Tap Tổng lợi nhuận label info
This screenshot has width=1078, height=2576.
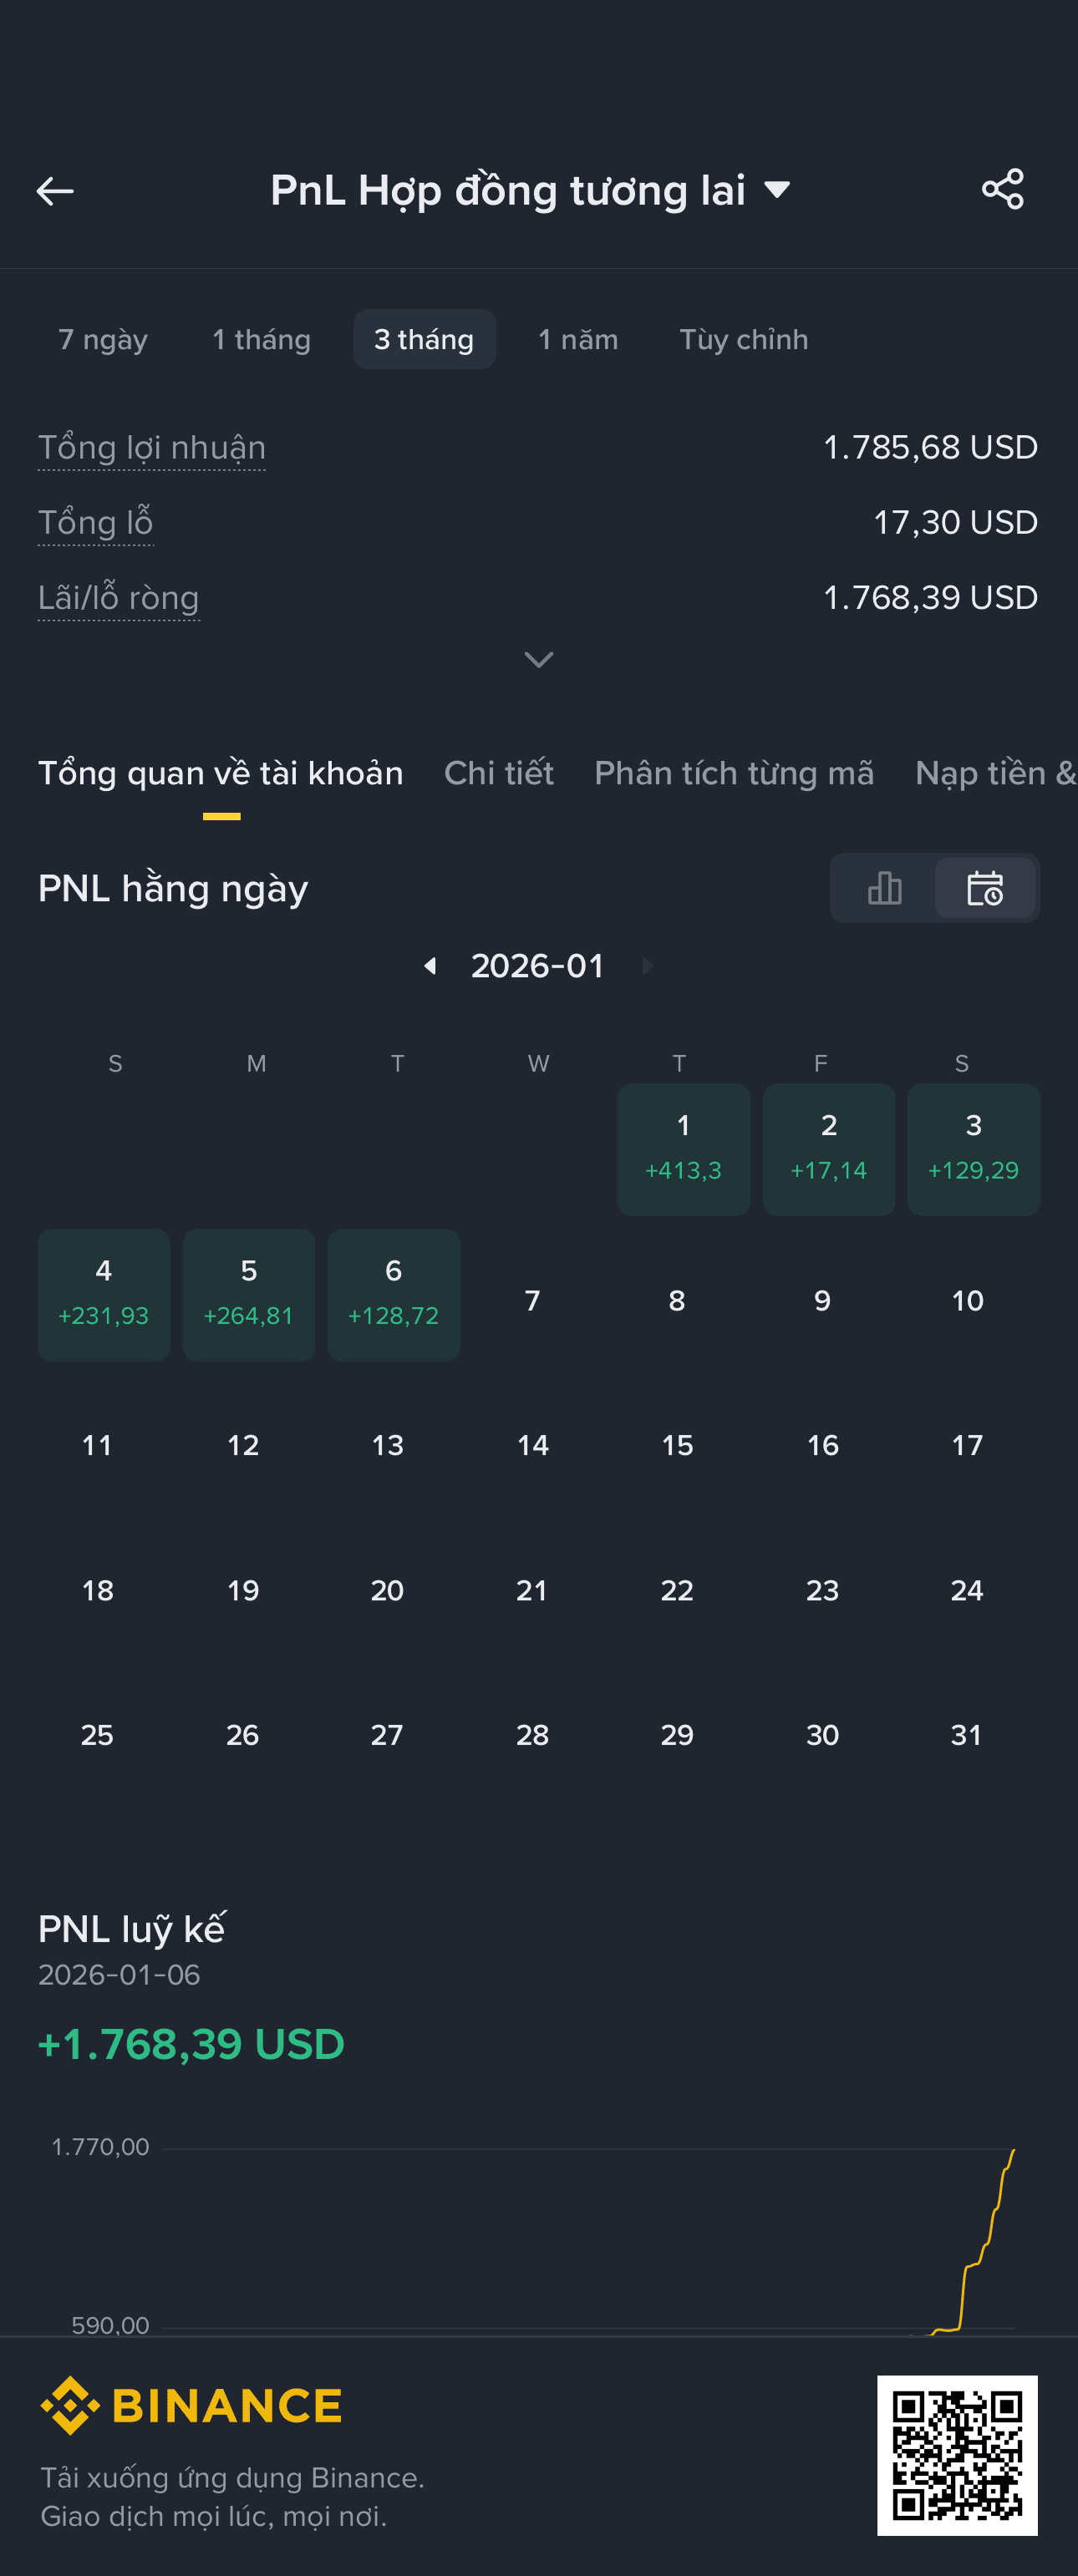click(152, 448)
